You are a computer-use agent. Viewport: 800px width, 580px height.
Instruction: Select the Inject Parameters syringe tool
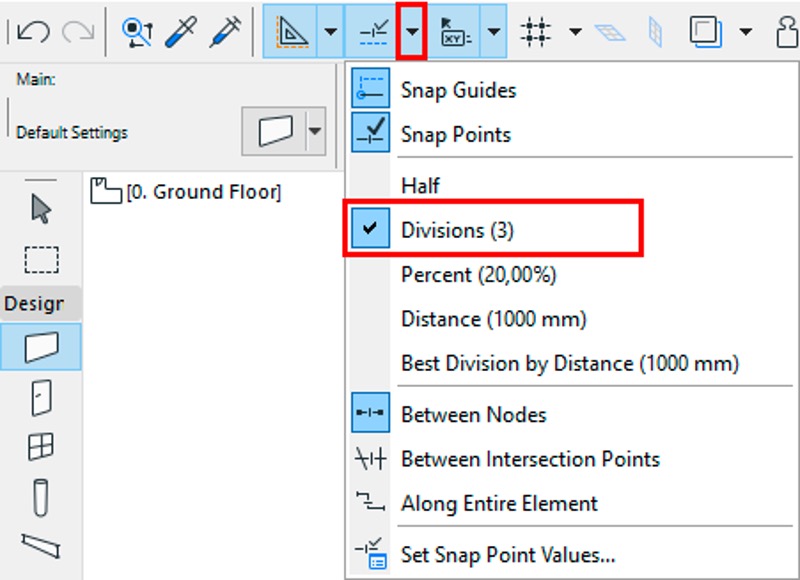[x=226, y=32]
